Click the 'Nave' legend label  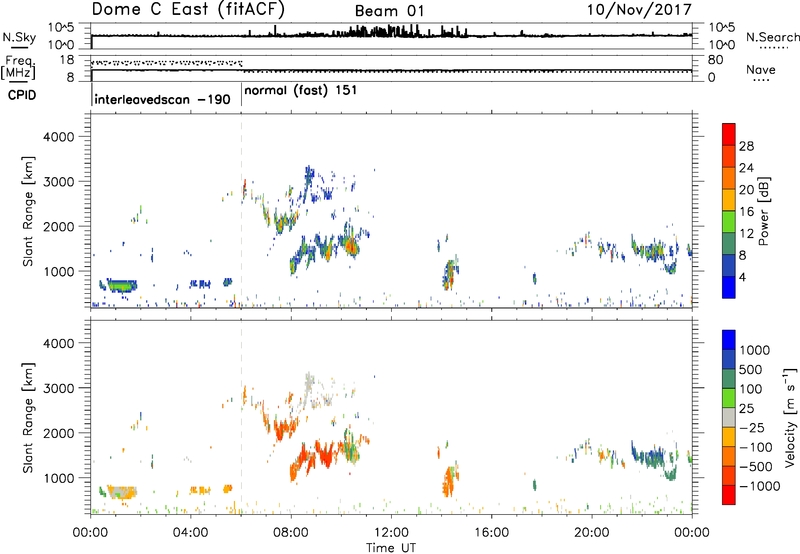tap(761, 69)
